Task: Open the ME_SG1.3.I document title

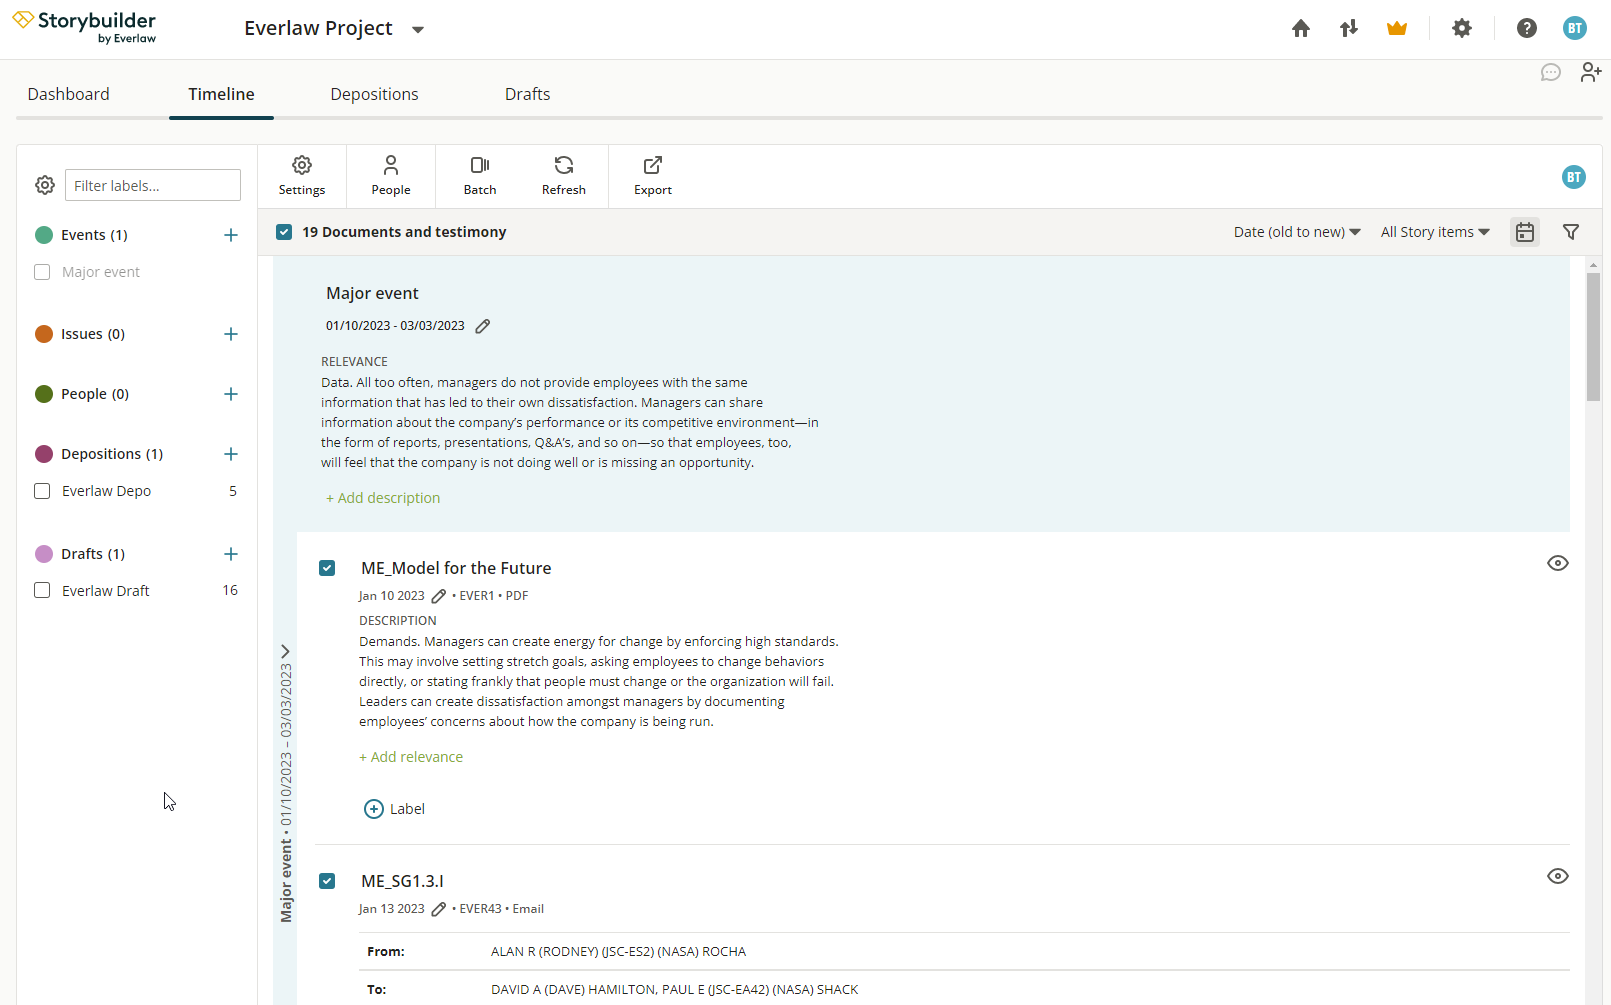Action: pyautogui.click(x=402, y=881)
